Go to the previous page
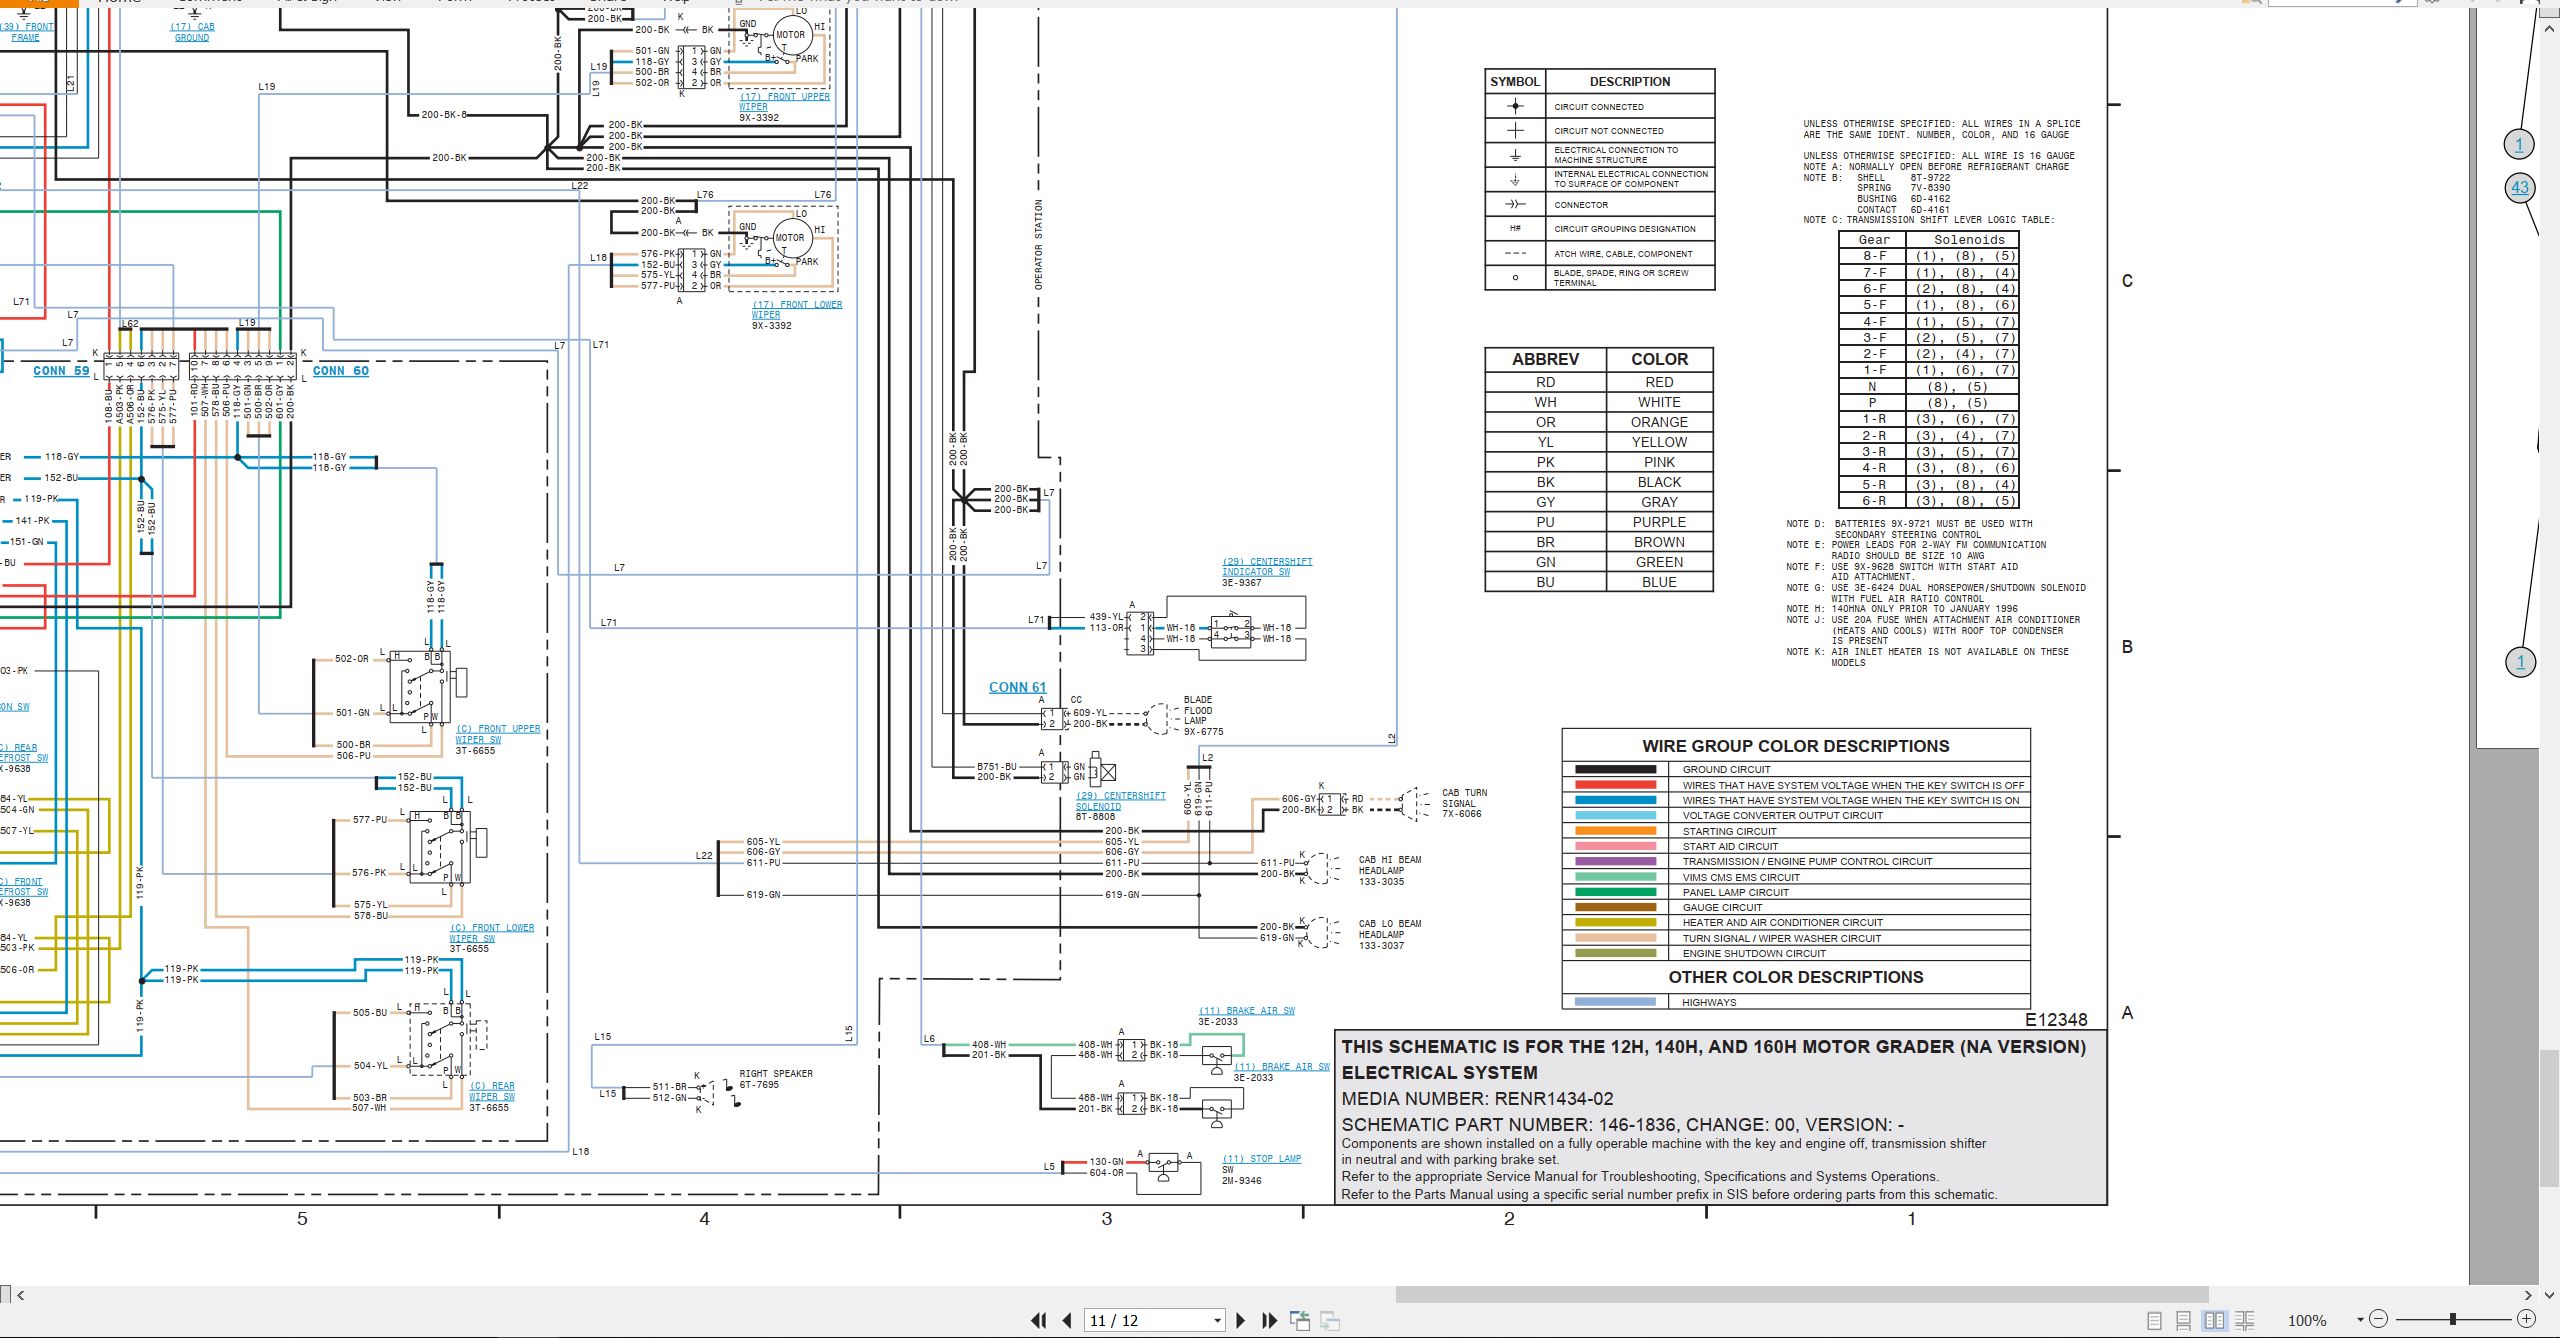Image resolution: width=2560 pixels, height=1338 pixels. (1067, 1320)
